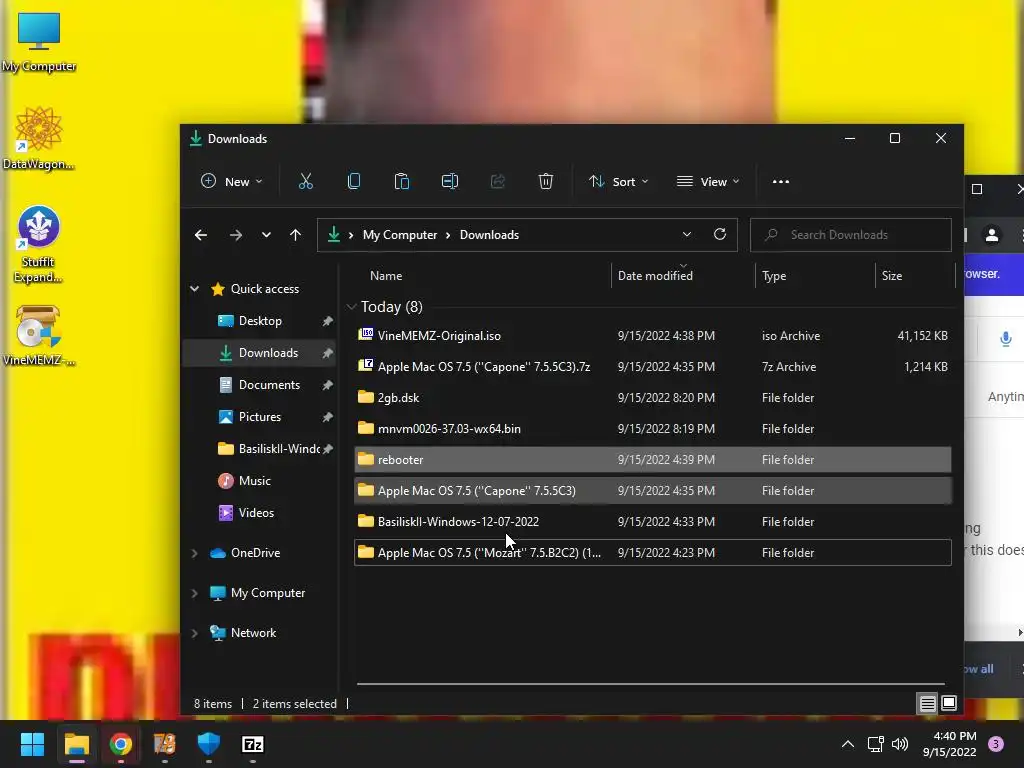1024x768 pixels.
Task: Click Downloads in address breadcrumb
Action: 489,234
